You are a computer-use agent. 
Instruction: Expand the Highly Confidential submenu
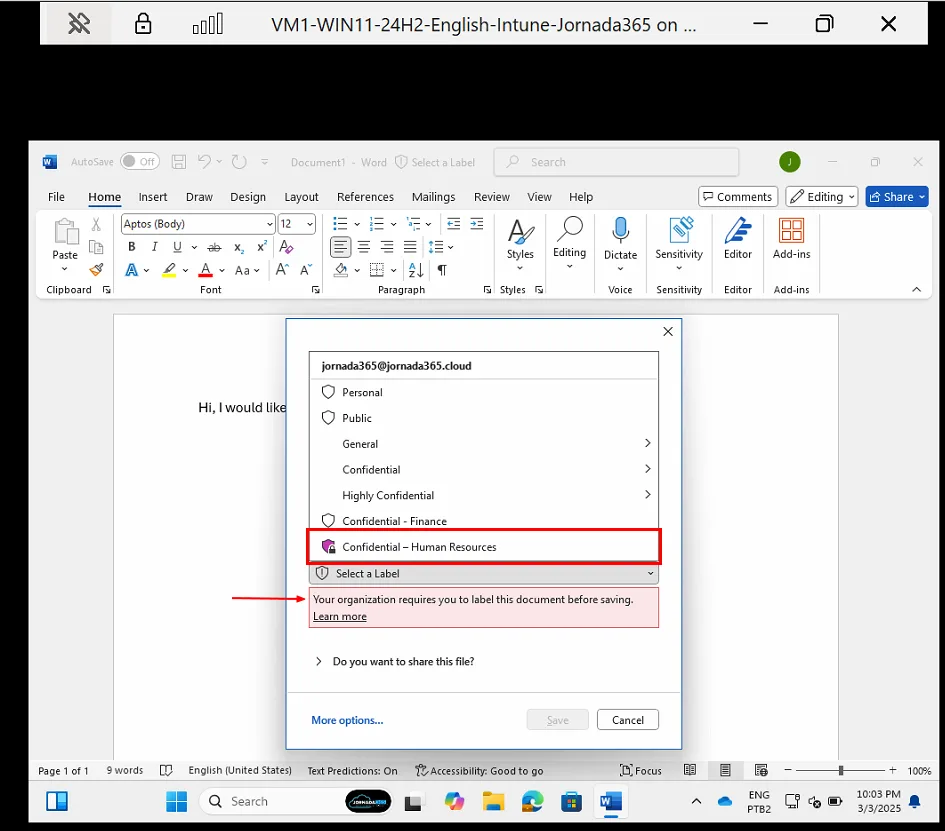point(483,495)
